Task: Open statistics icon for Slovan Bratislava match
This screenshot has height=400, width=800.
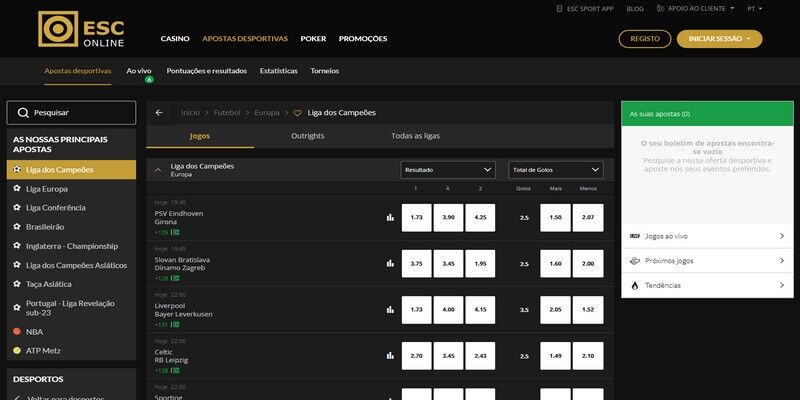Action: pos(390,263)
